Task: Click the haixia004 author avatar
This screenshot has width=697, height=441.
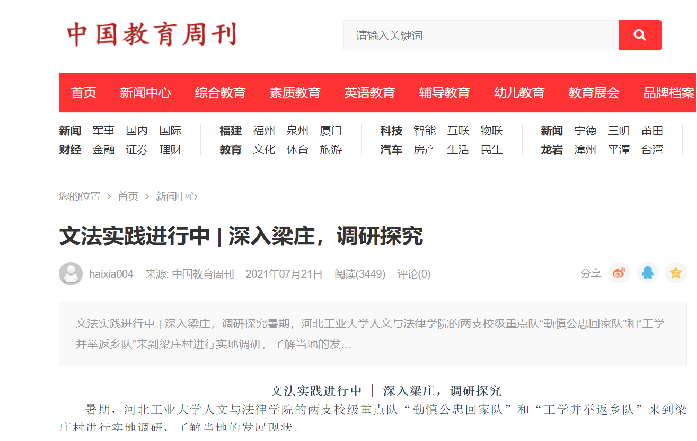Action: 71,273
